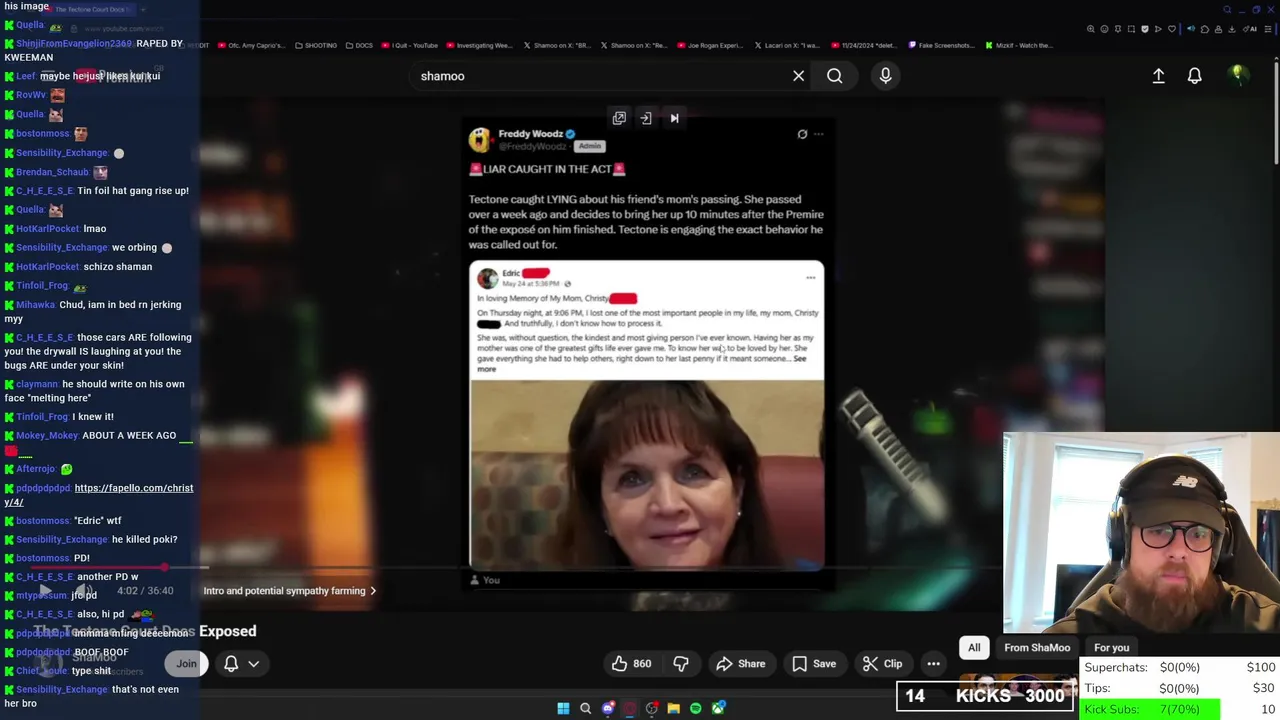
Task: Click chat username 'Brendan_Schaub'
Action: click(52, 172)
